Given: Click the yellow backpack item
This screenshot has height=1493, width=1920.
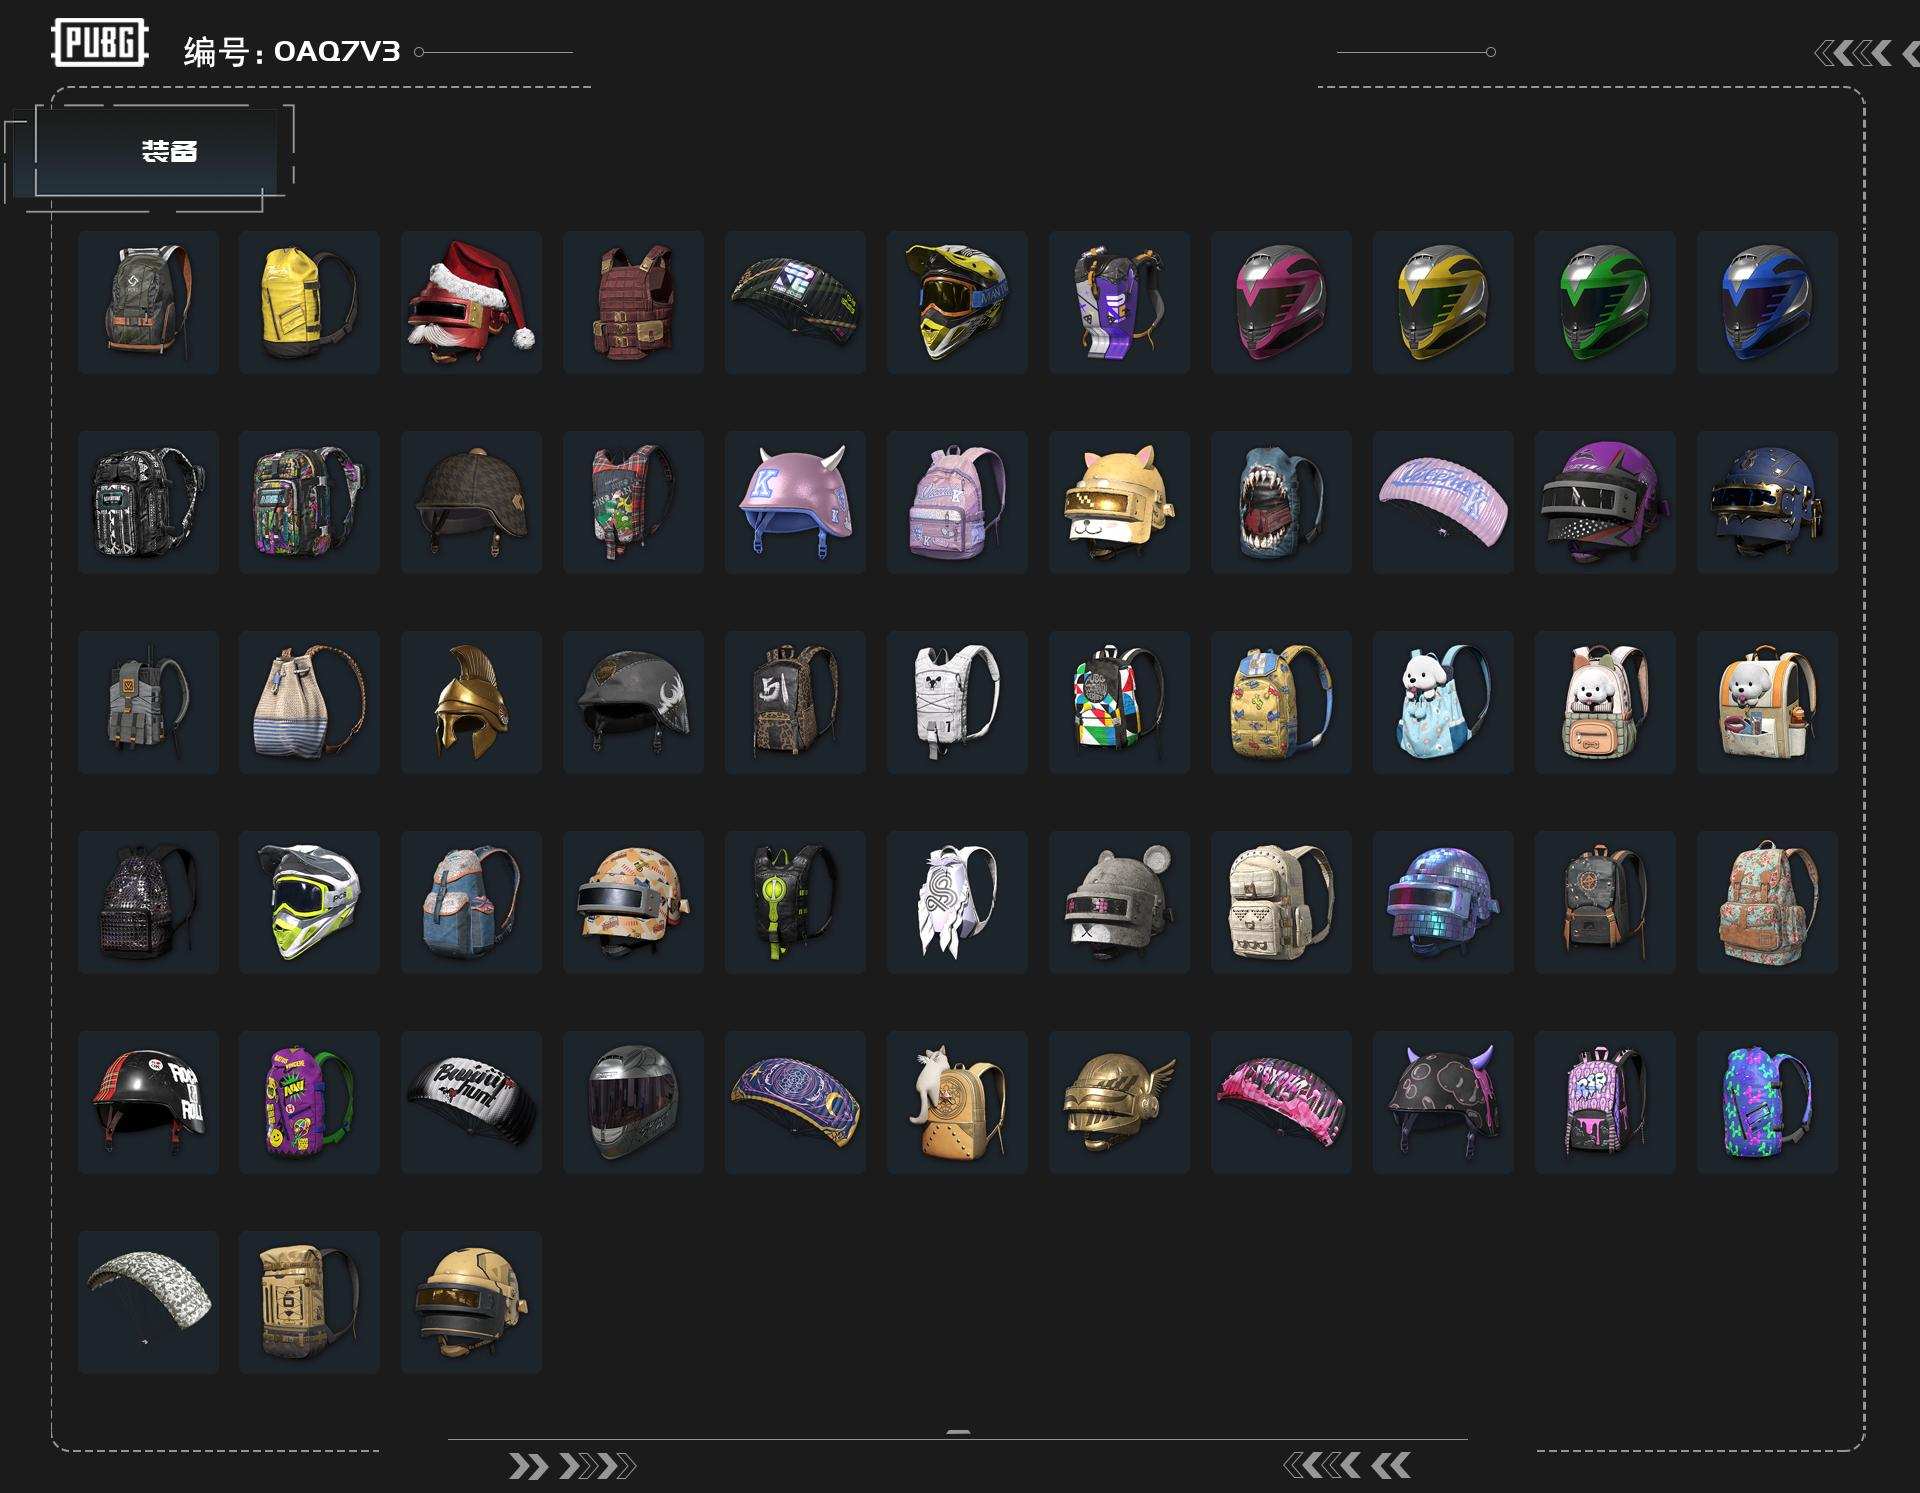Looking at the screenshot, I should point(309,302).
